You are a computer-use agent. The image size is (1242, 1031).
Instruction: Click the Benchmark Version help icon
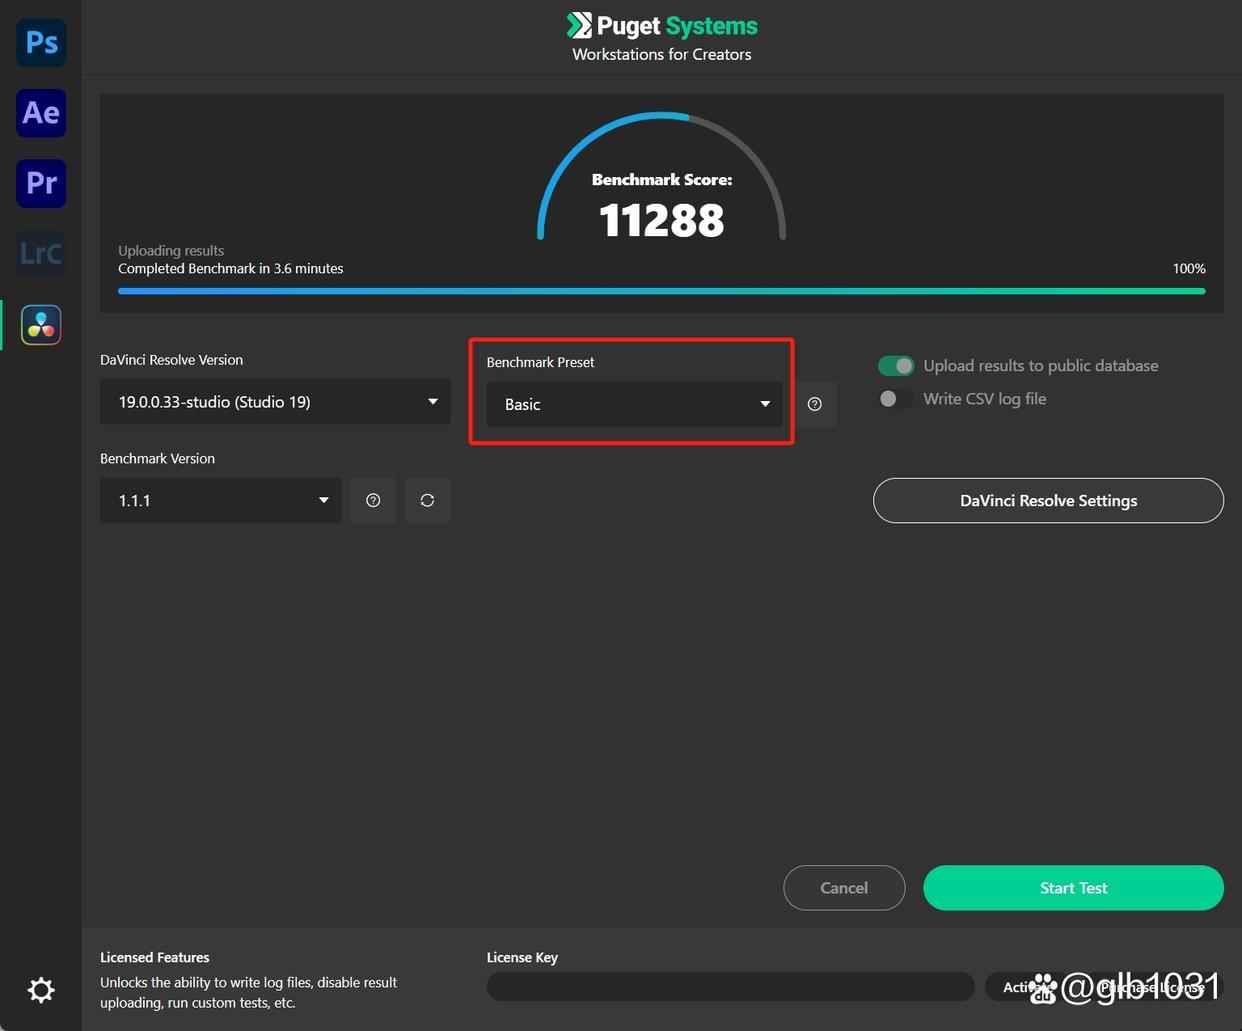click(372, 500)
